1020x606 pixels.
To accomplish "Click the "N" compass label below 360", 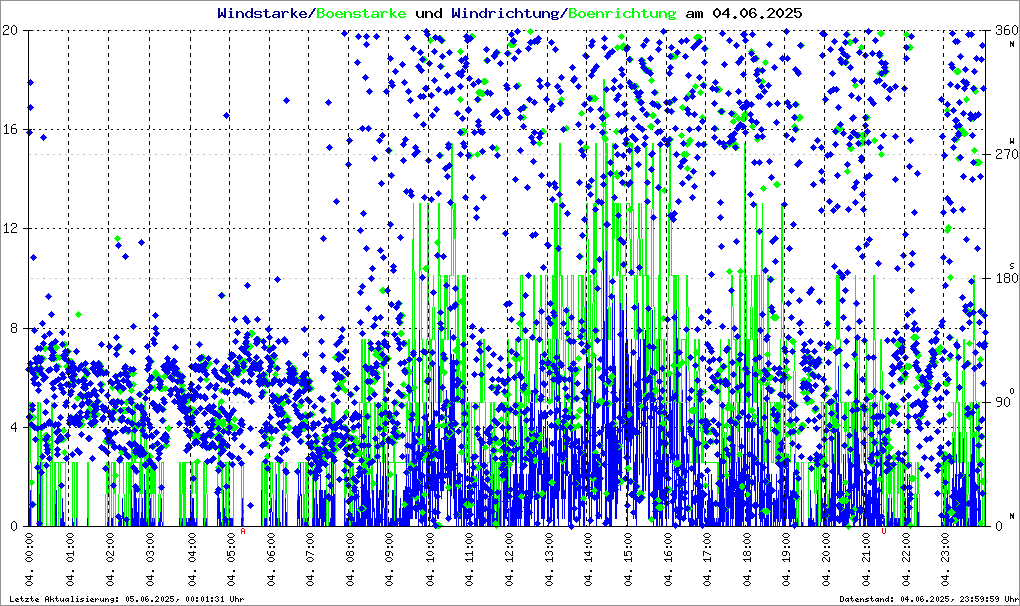I will (x=1012, y=44).
